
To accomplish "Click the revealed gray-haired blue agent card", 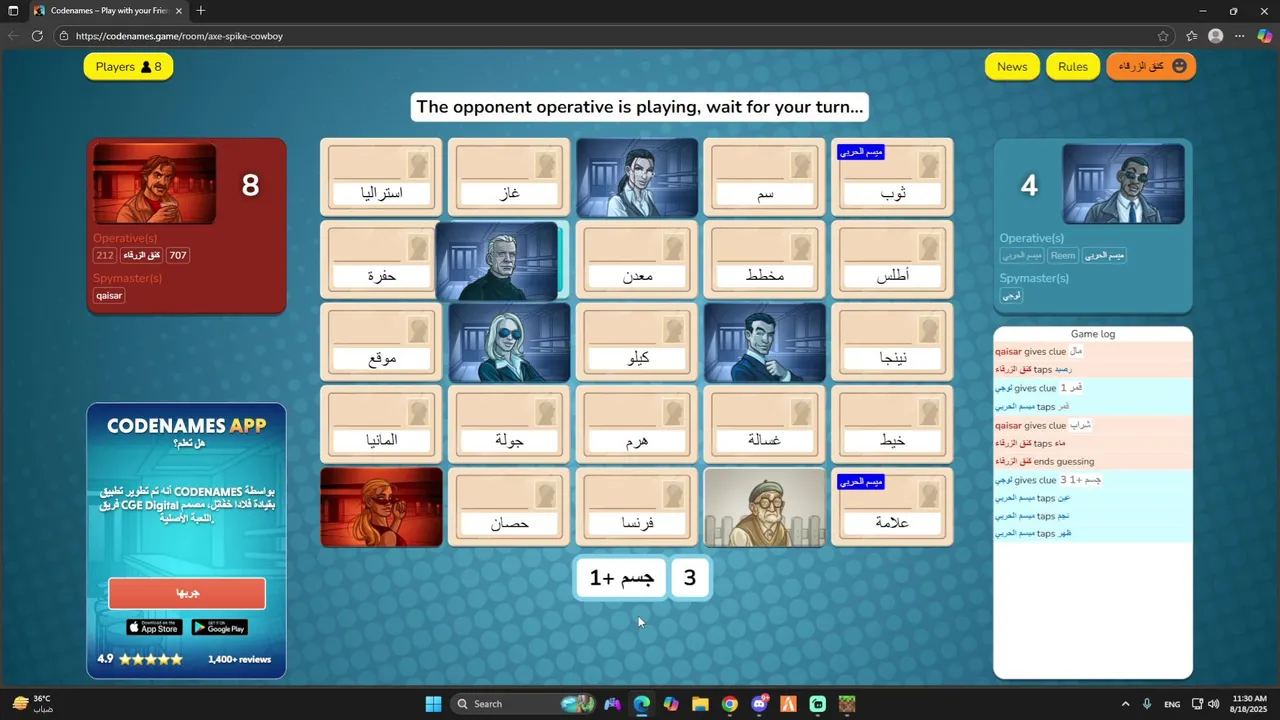I will [497, 260].
